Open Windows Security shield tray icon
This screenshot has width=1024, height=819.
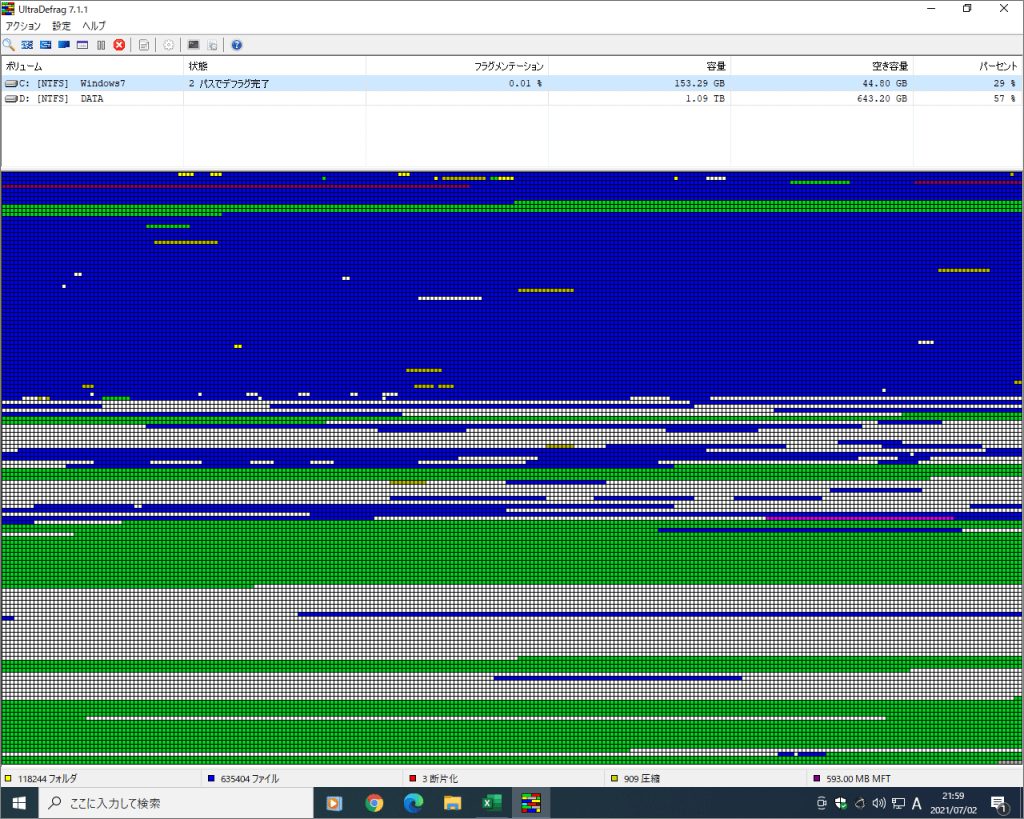pos(841,803)
